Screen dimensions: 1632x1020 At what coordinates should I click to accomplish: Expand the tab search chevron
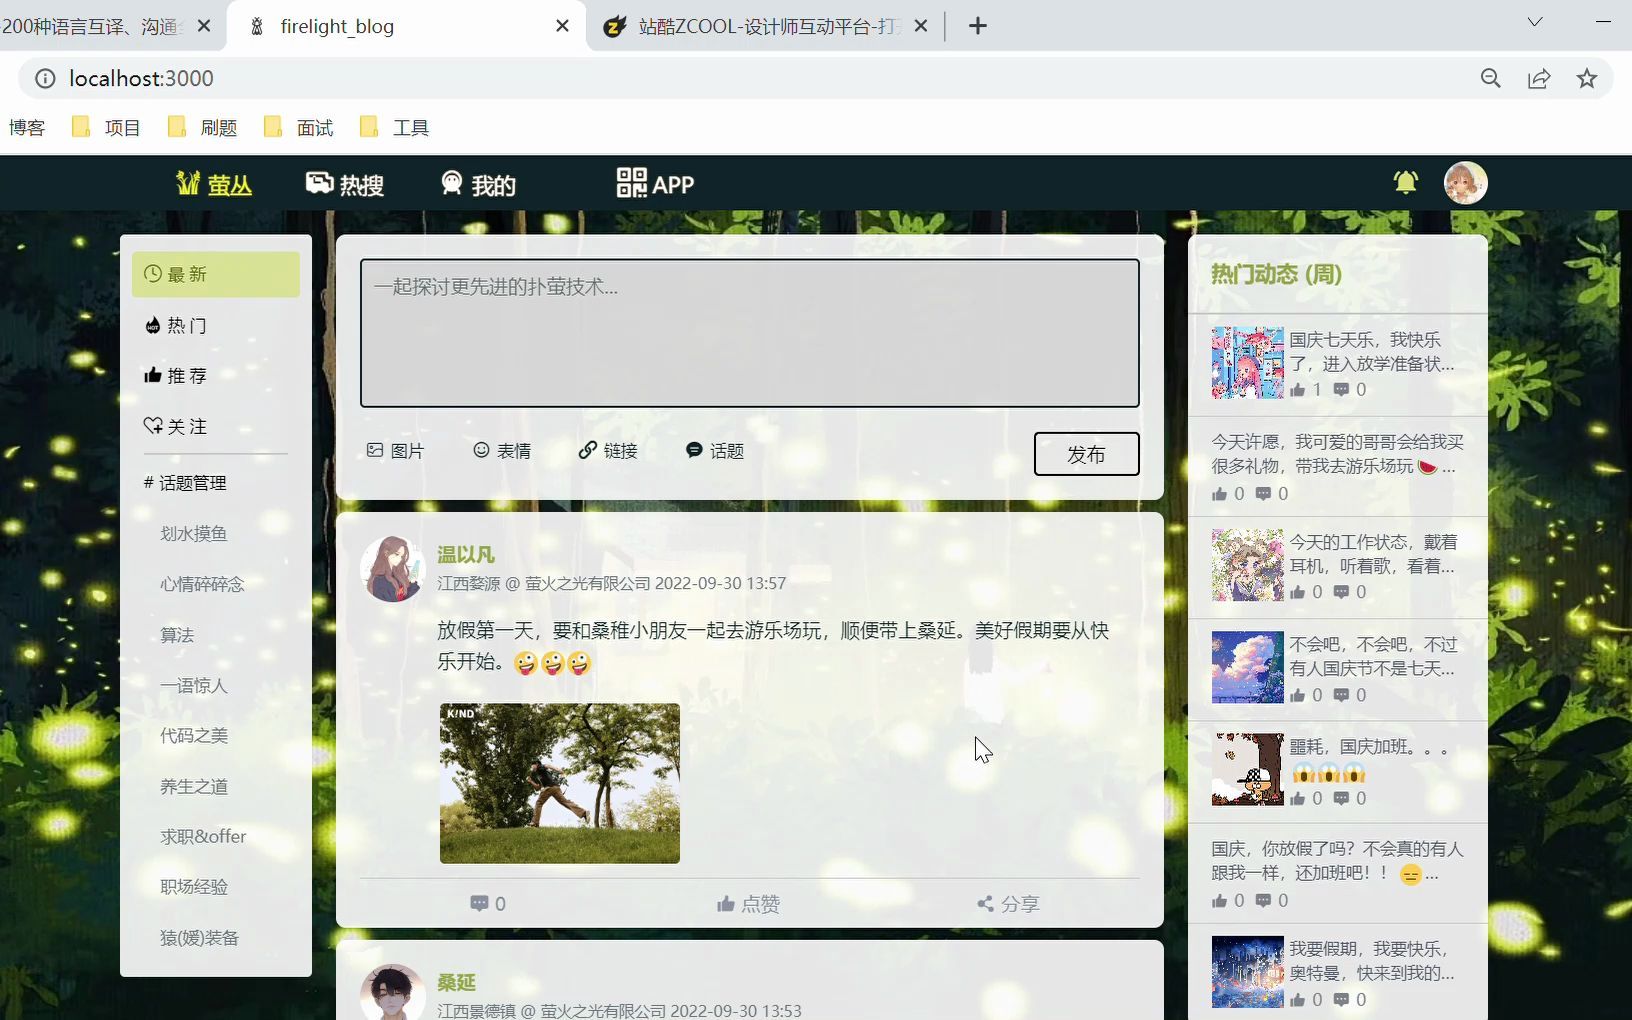[1535, 22]
